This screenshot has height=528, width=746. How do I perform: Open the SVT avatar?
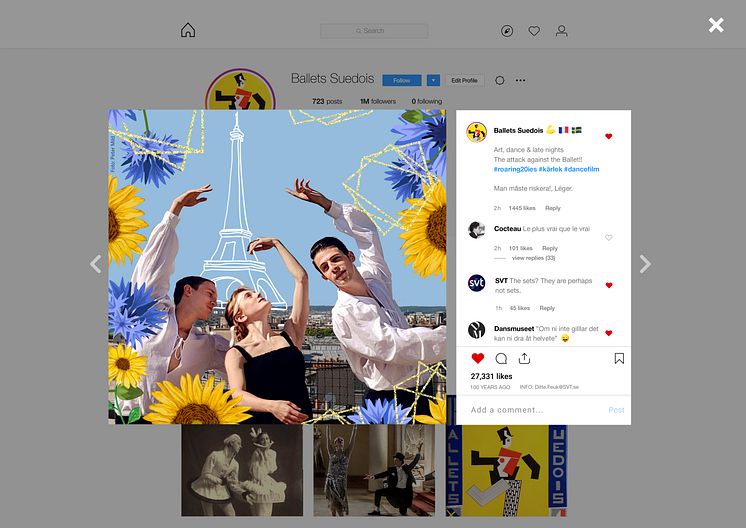point(476,283)
